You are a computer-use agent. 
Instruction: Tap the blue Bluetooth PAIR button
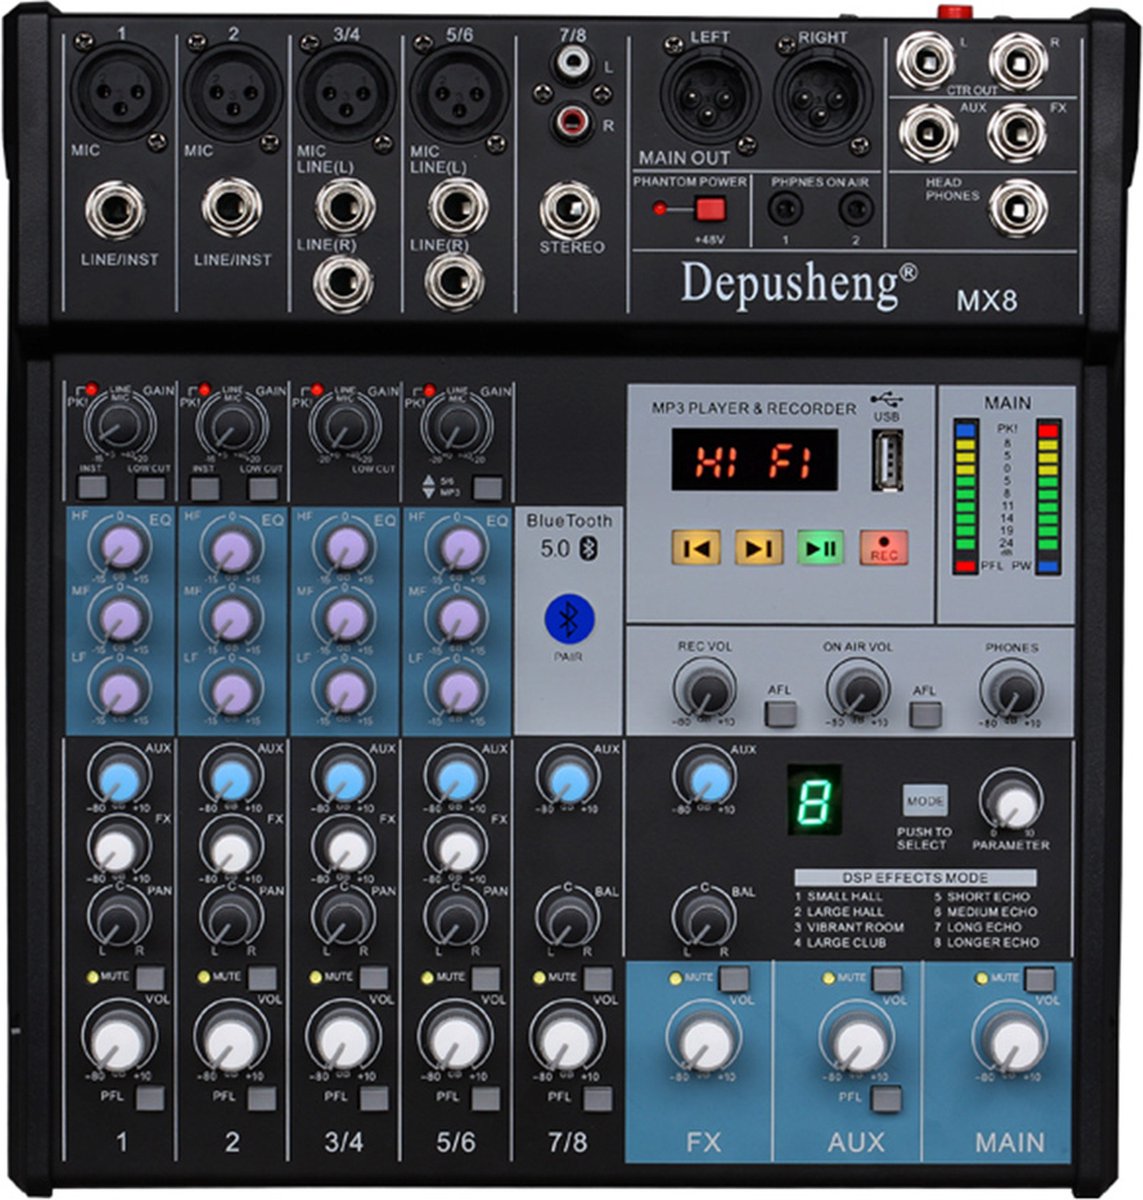coord(569,620)
